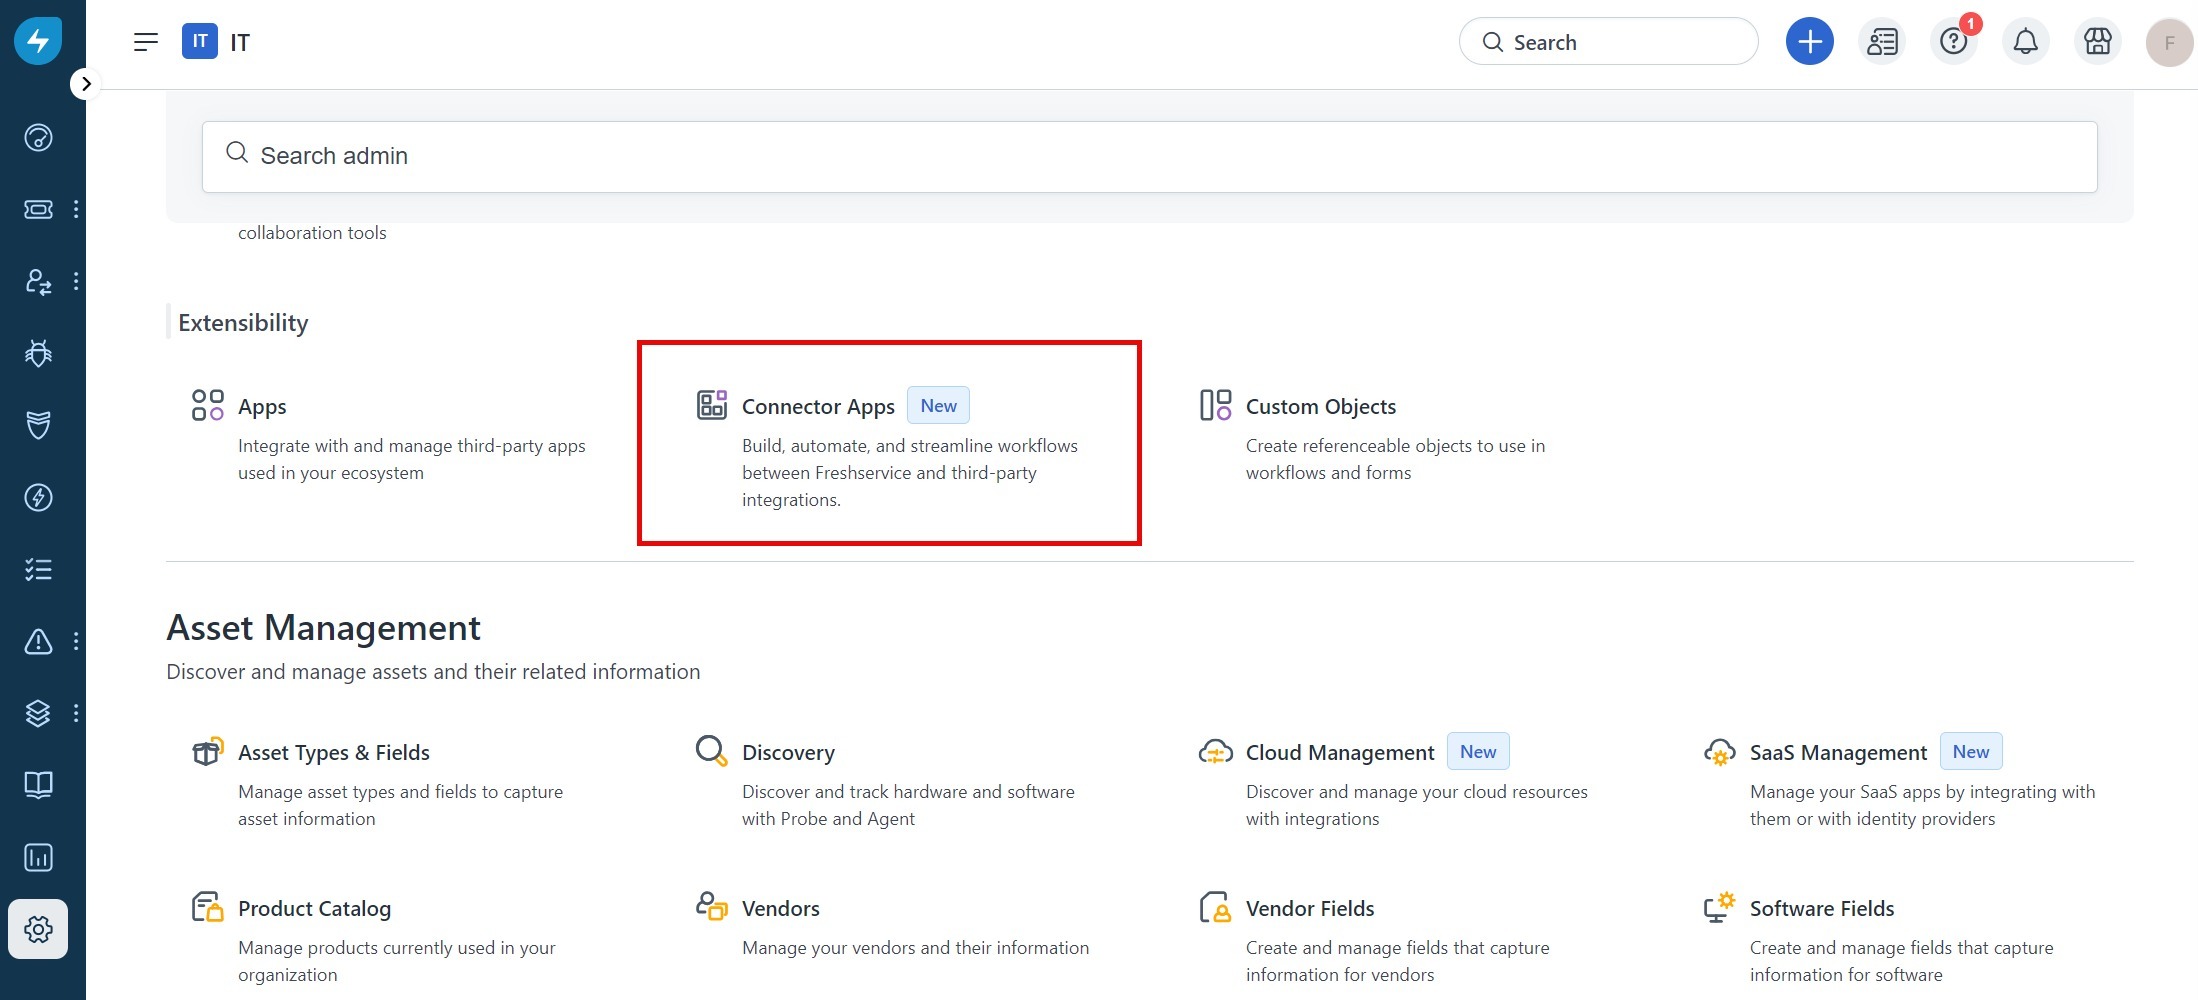The image size is (2198, 1000).
Task: Click the Extensibility section label
Action: 243,323
